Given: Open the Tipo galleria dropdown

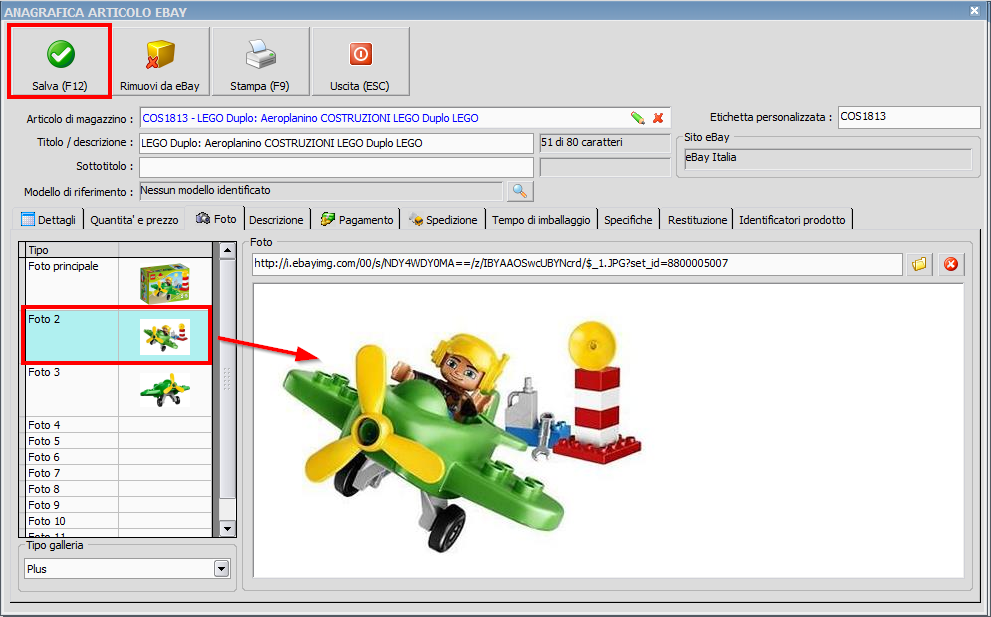Looking at the screenshot, I should (x=222, y=569).
